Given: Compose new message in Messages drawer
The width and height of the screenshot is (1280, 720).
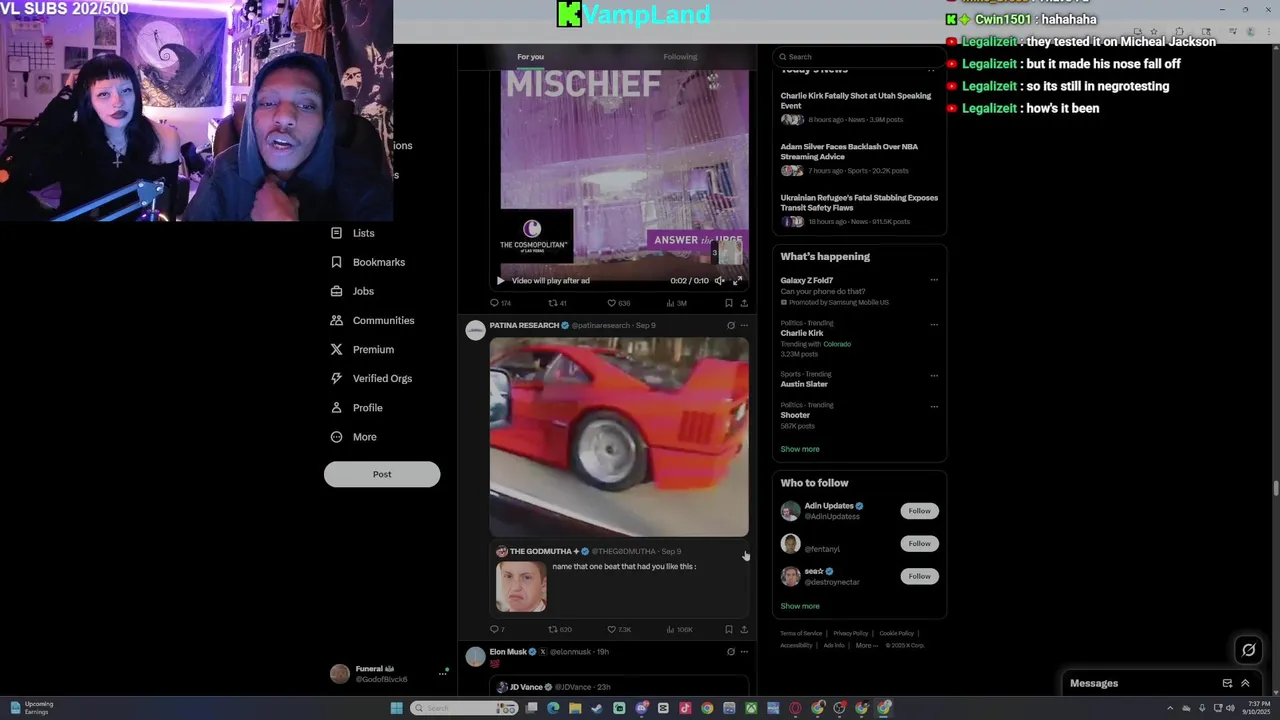Looking at the screenshot, I should click(1227, 683).
